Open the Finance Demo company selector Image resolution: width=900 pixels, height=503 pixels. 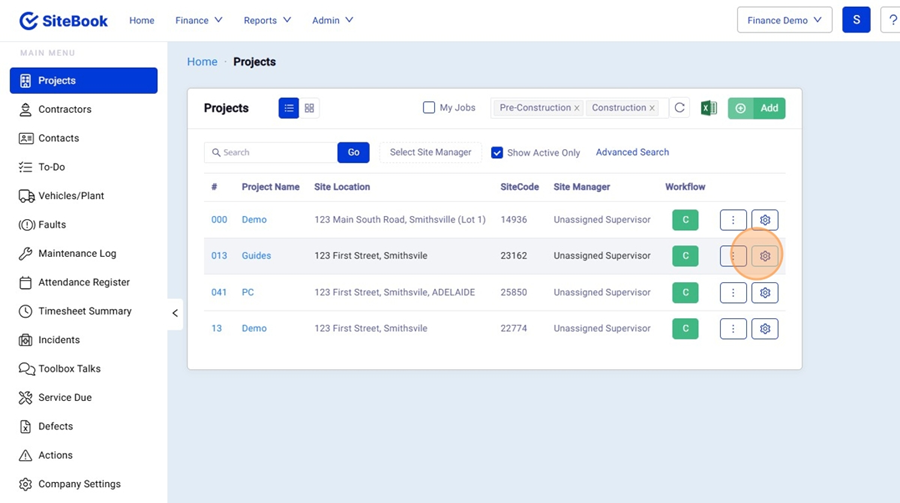coord(784,20)
